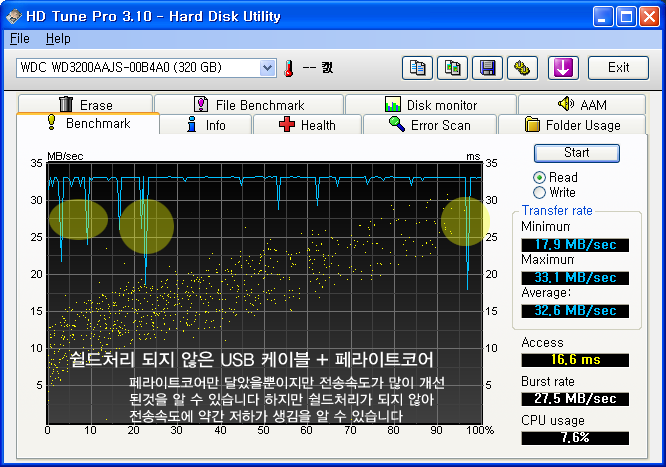Open the options wrench icon
The height and width of the screenshot is (467, 666).
click(522, 68)
